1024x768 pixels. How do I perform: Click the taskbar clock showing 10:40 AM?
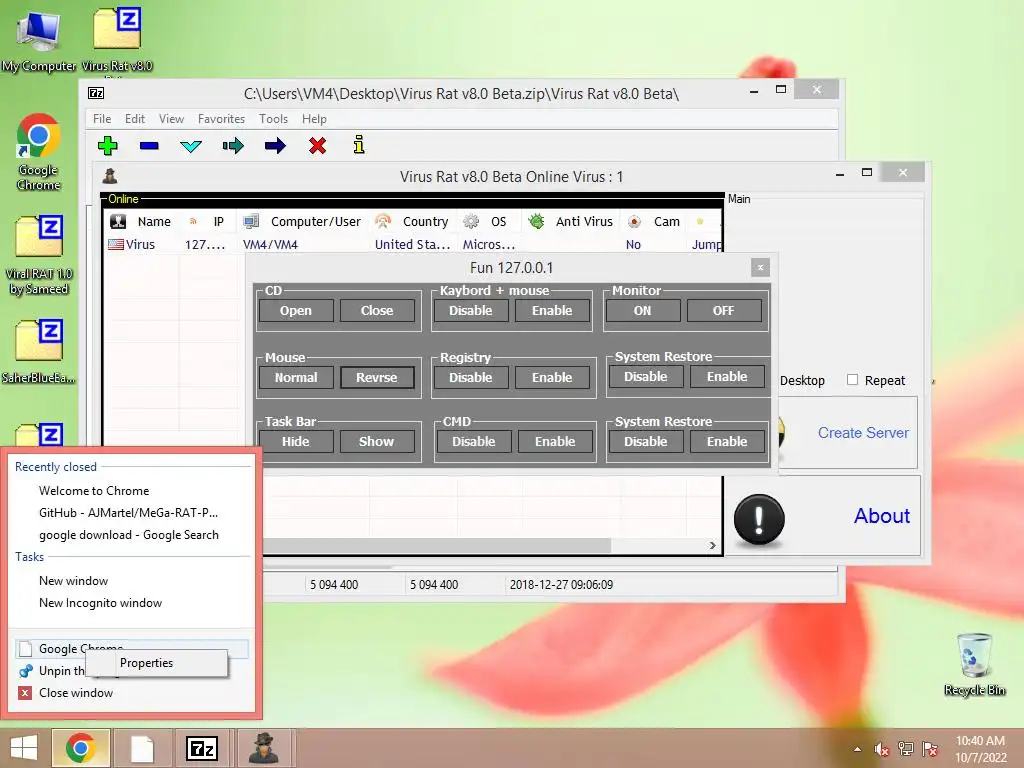pyautogui.click(x=980, y=748)
